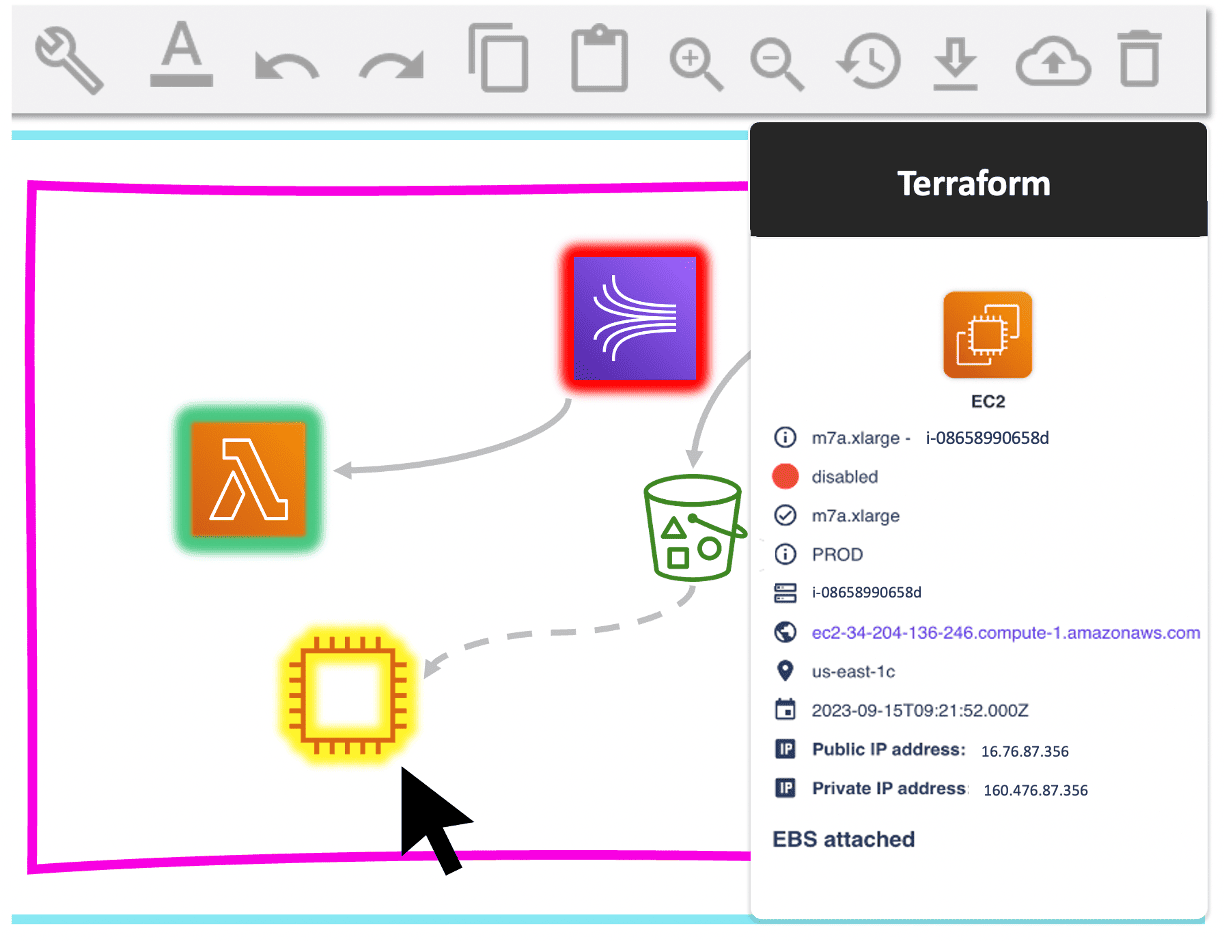Click the EC2 label under the icon
Viewport: 1224px width, 942px height.
(x=987, y=401)
